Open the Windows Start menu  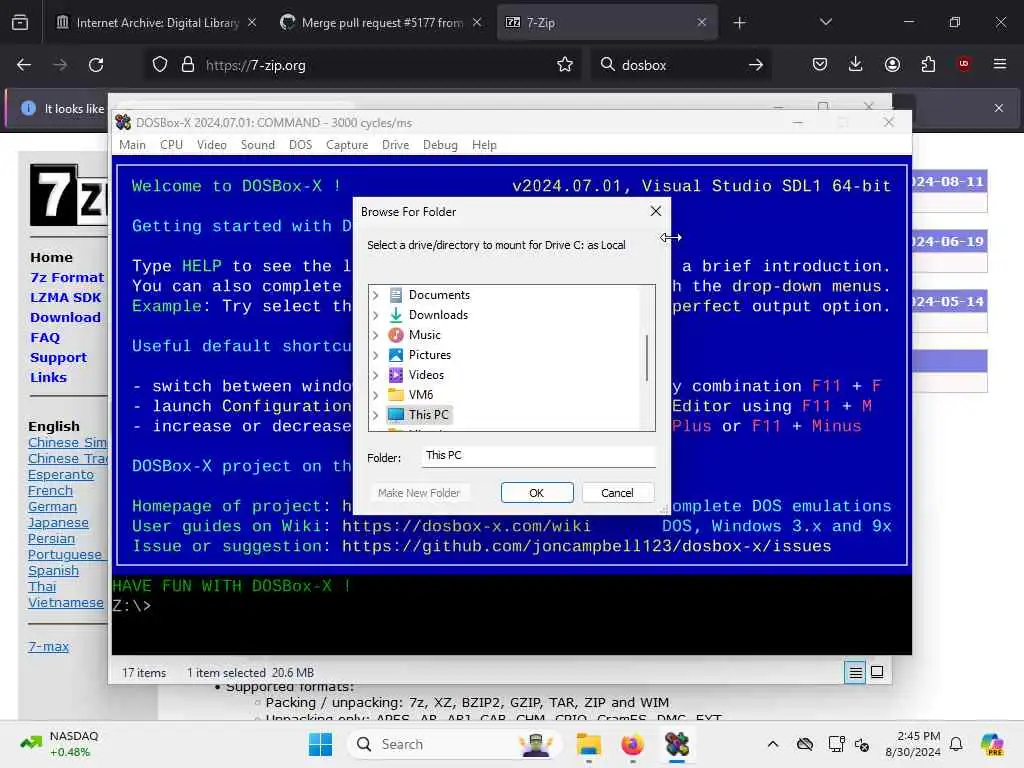[320, 744]
